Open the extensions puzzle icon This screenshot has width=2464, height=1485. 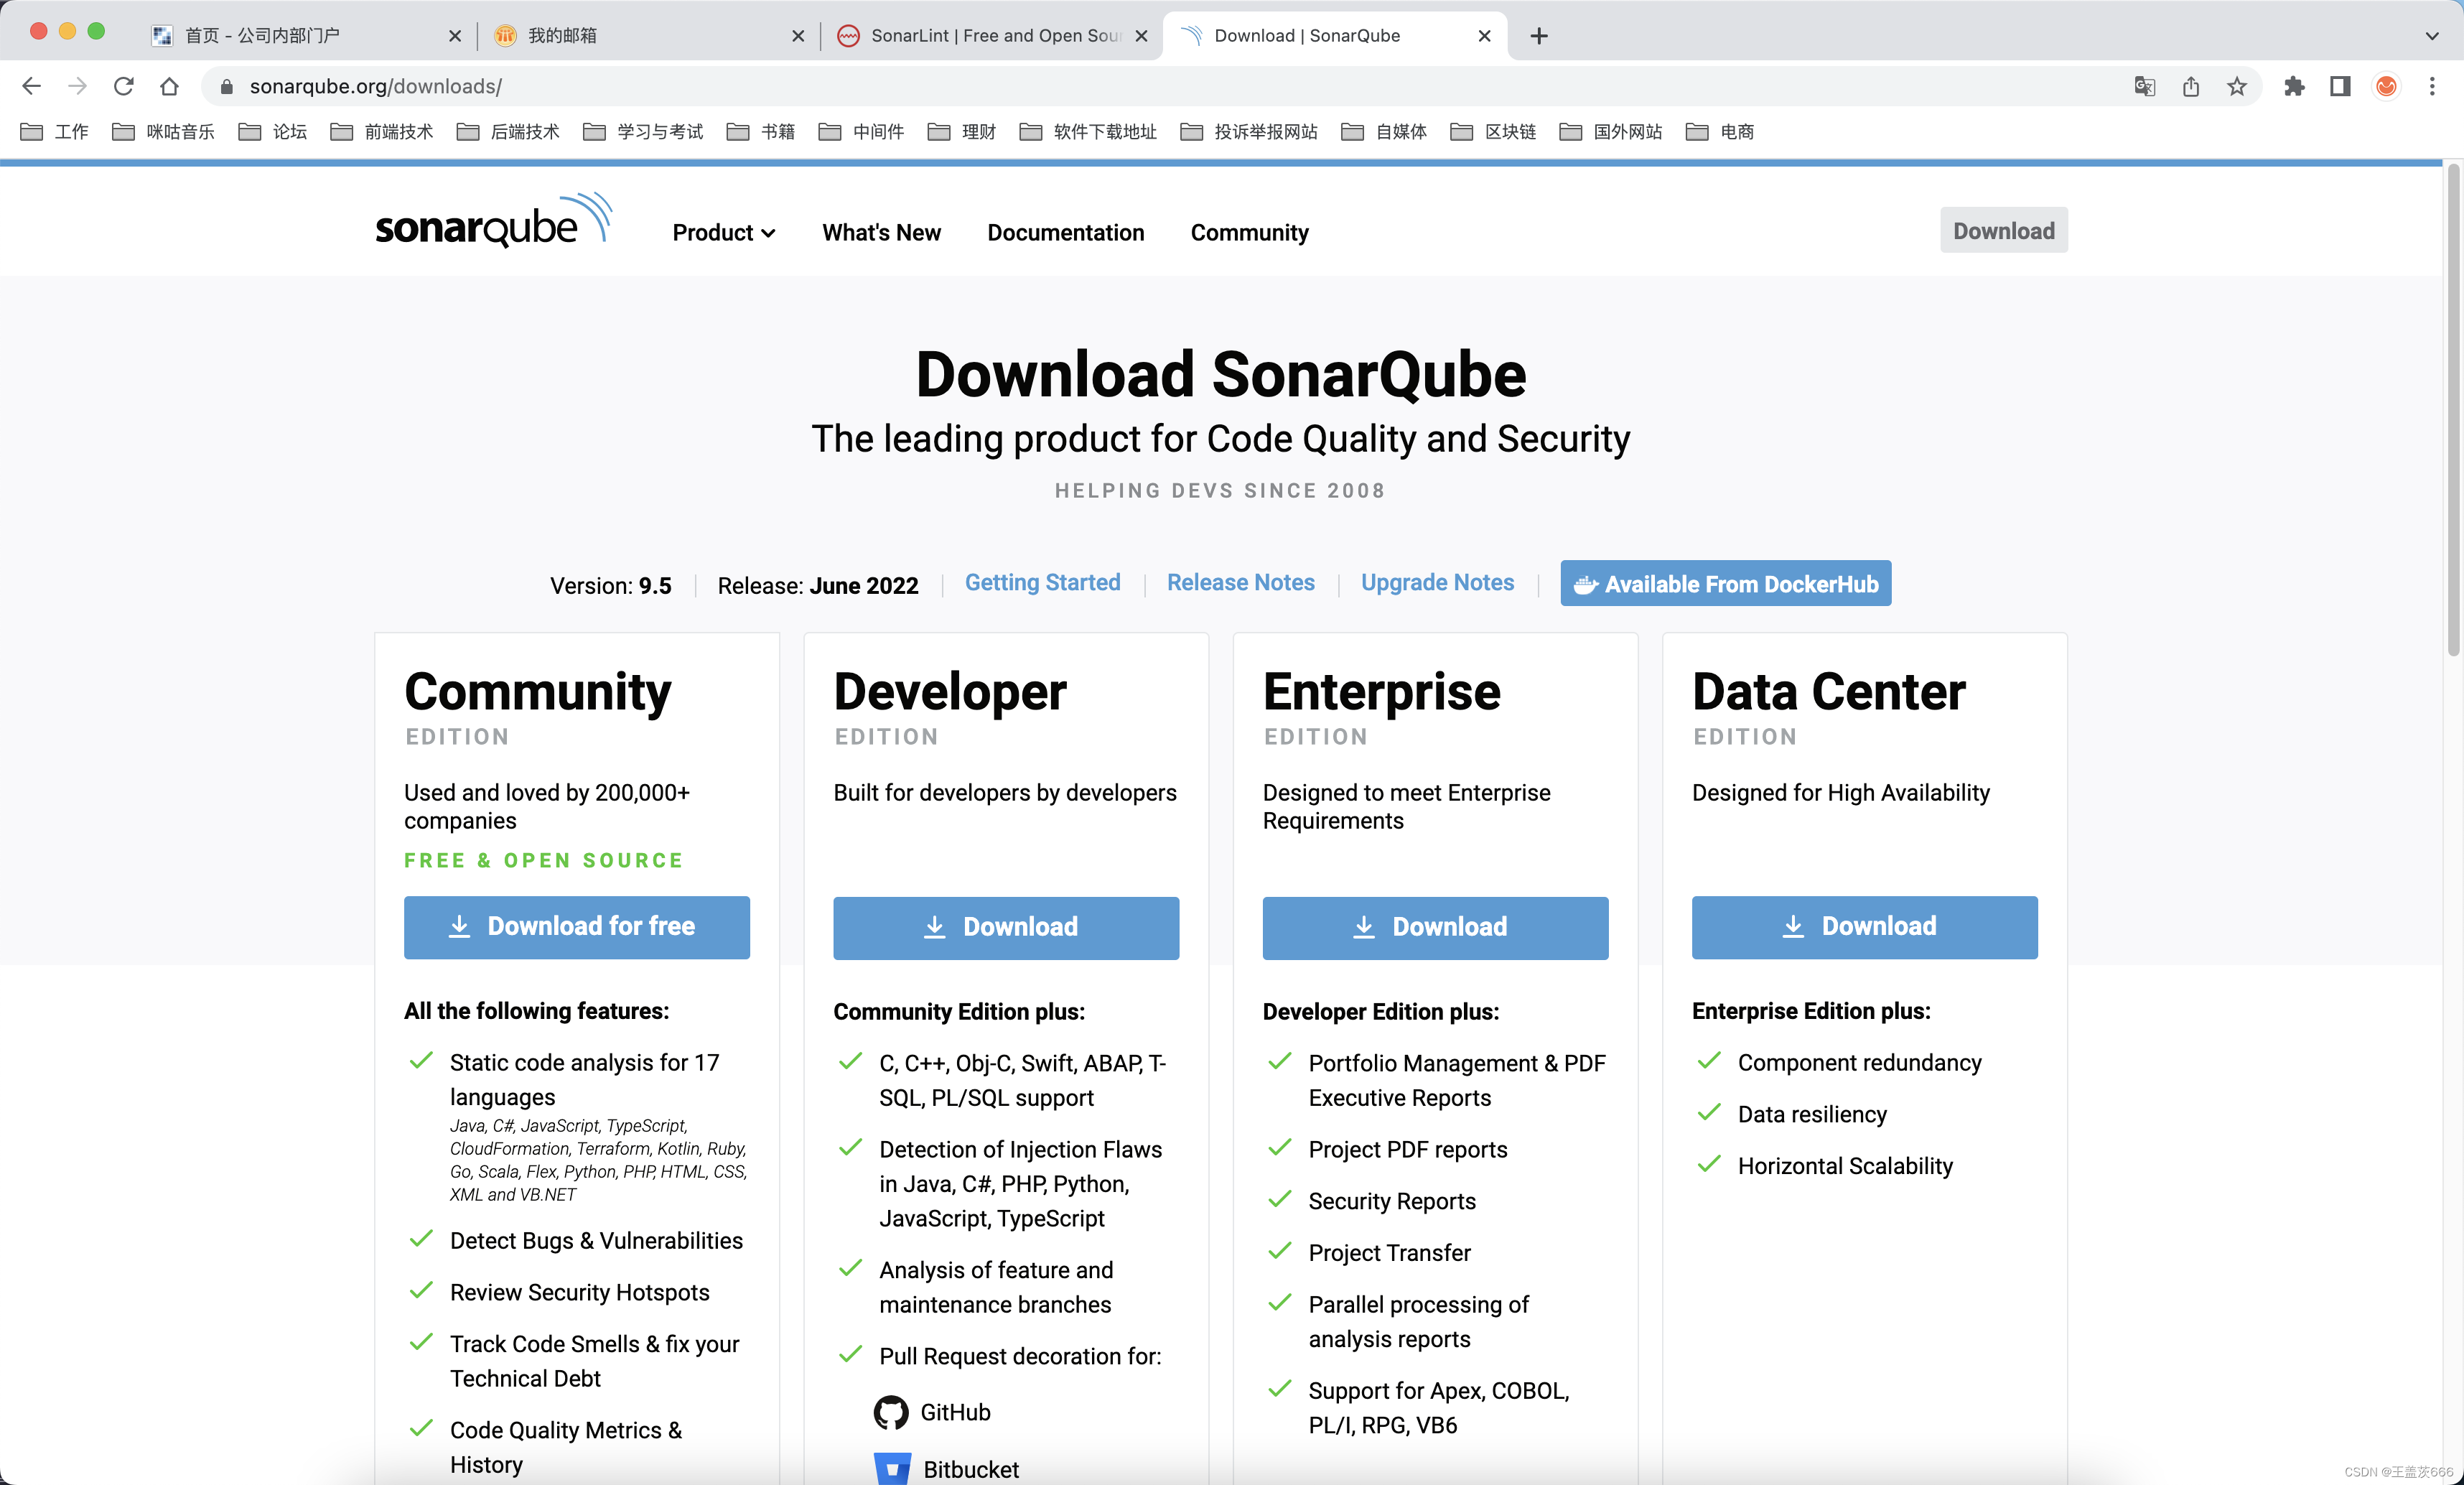pyautogui.click(x=2294, y=86)
